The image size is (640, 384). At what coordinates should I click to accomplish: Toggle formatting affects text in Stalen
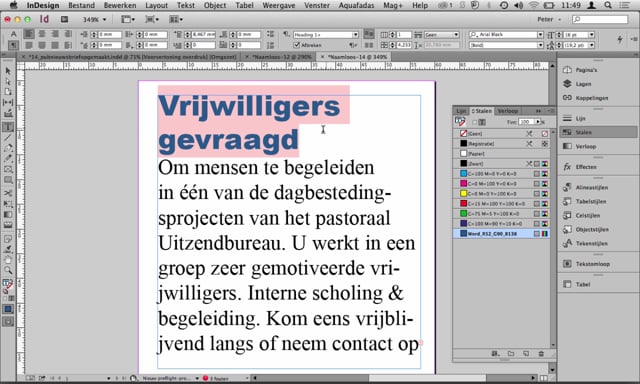482,122
